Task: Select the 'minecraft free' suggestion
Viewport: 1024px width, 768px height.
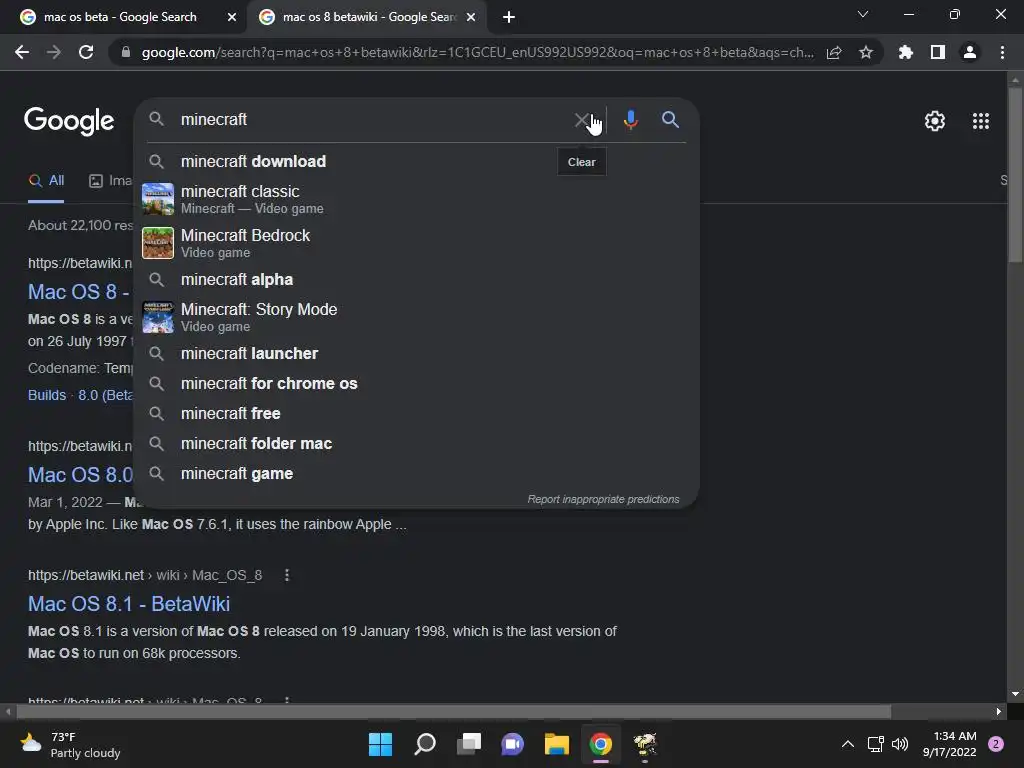Action: (x=416, y=413)
